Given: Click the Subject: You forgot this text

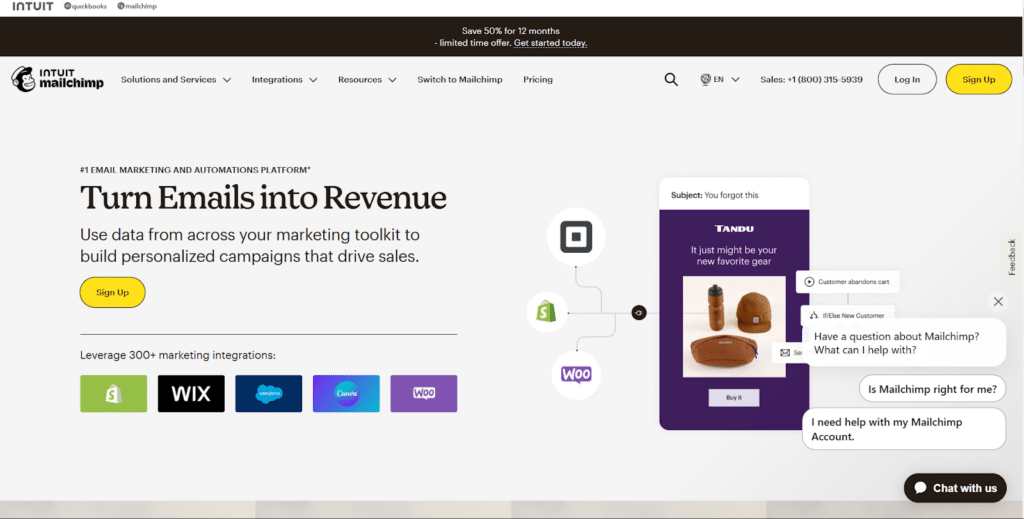Looking at the screenshot, I should pyautogui.click(x=714, y=195).
